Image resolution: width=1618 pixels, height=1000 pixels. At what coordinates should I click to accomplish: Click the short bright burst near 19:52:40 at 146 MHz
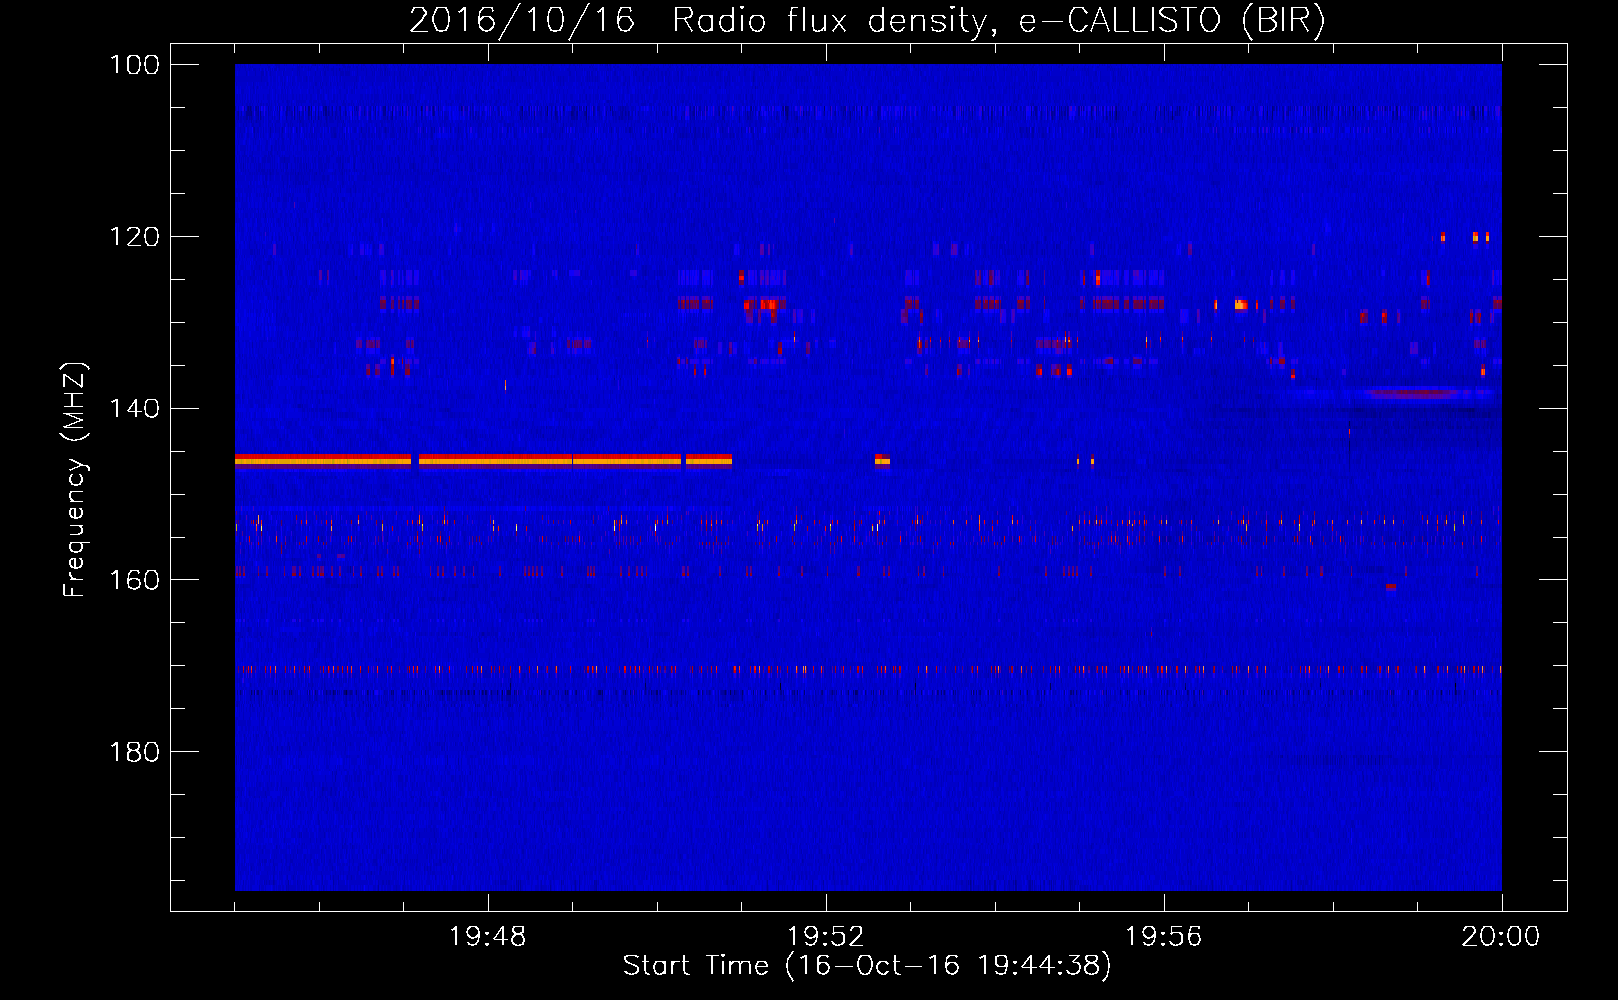[882, 460]
